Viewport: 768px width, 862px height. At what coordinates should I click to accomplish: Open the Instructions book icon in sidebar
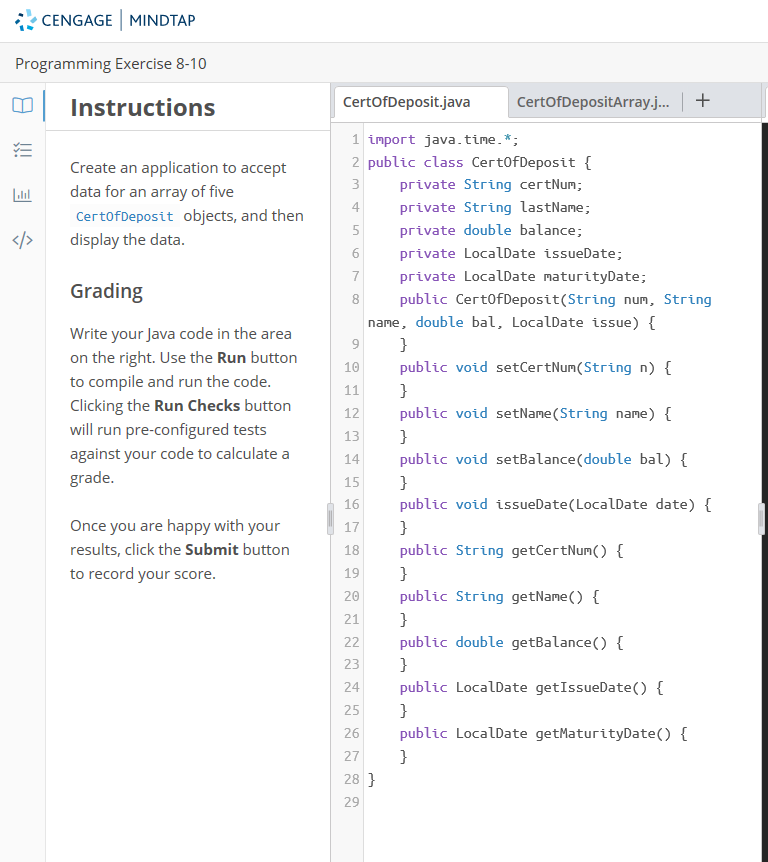(x=23, y=105)
